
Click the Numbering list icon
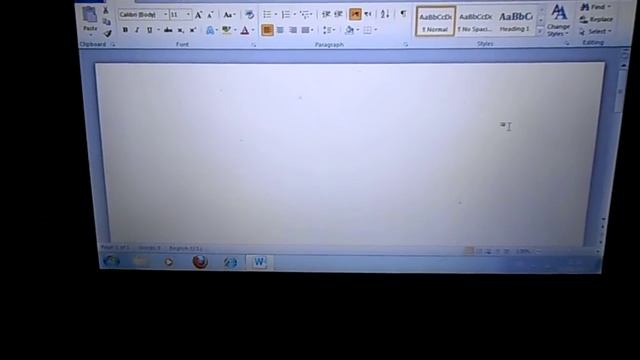286,15
